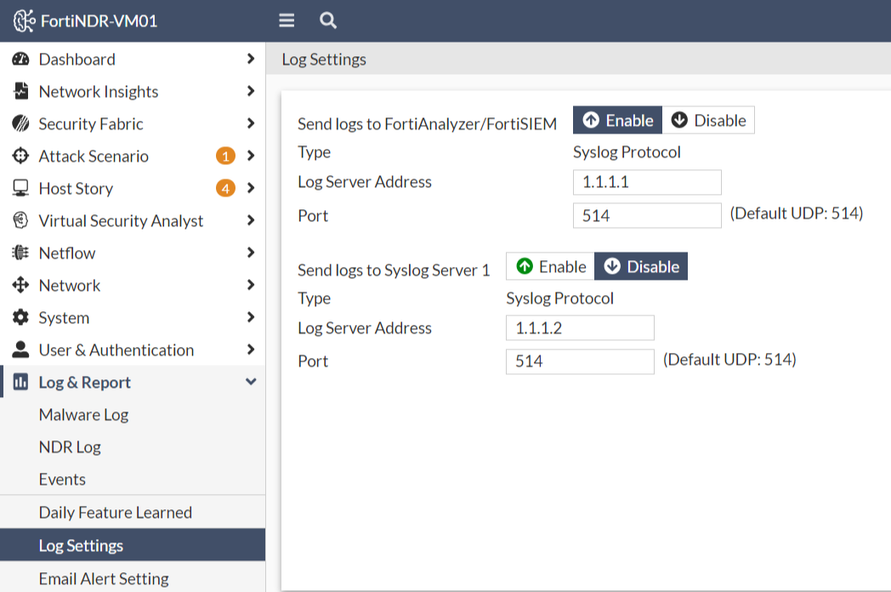Expand the Network Insights submenu arrow
This screenshot has height=592, width=891.
tap(250, 91)
